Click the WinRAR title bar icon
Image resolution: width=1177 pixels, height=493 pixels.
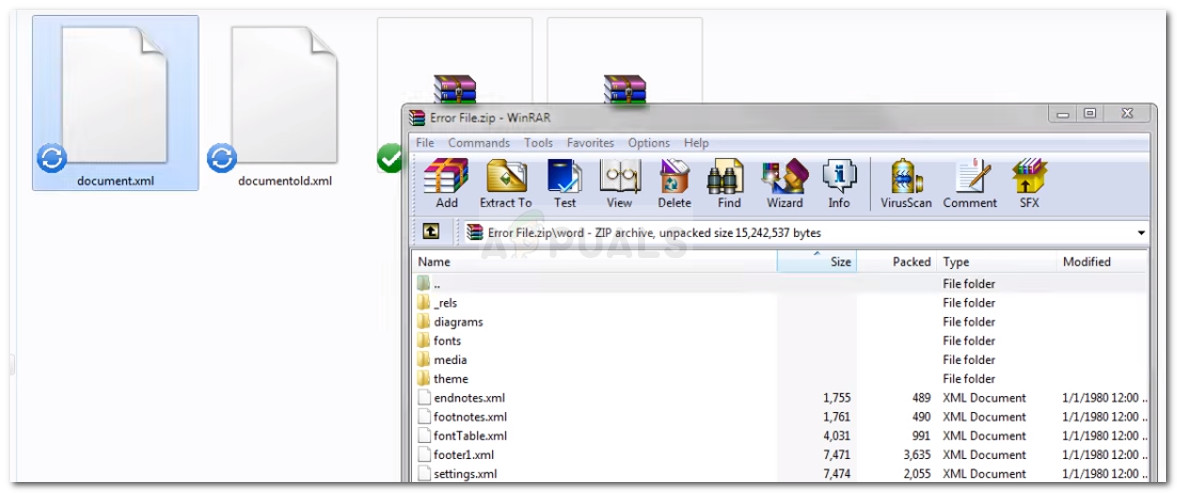tap(417, 118)
